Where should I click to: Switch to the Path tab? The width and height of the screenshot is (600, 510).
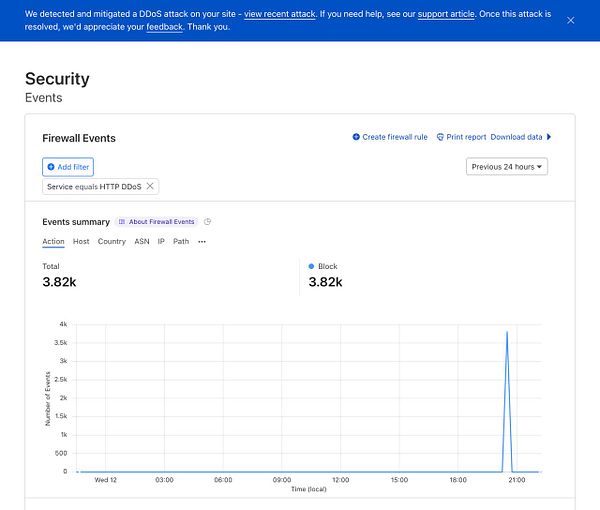coord(181,241)
